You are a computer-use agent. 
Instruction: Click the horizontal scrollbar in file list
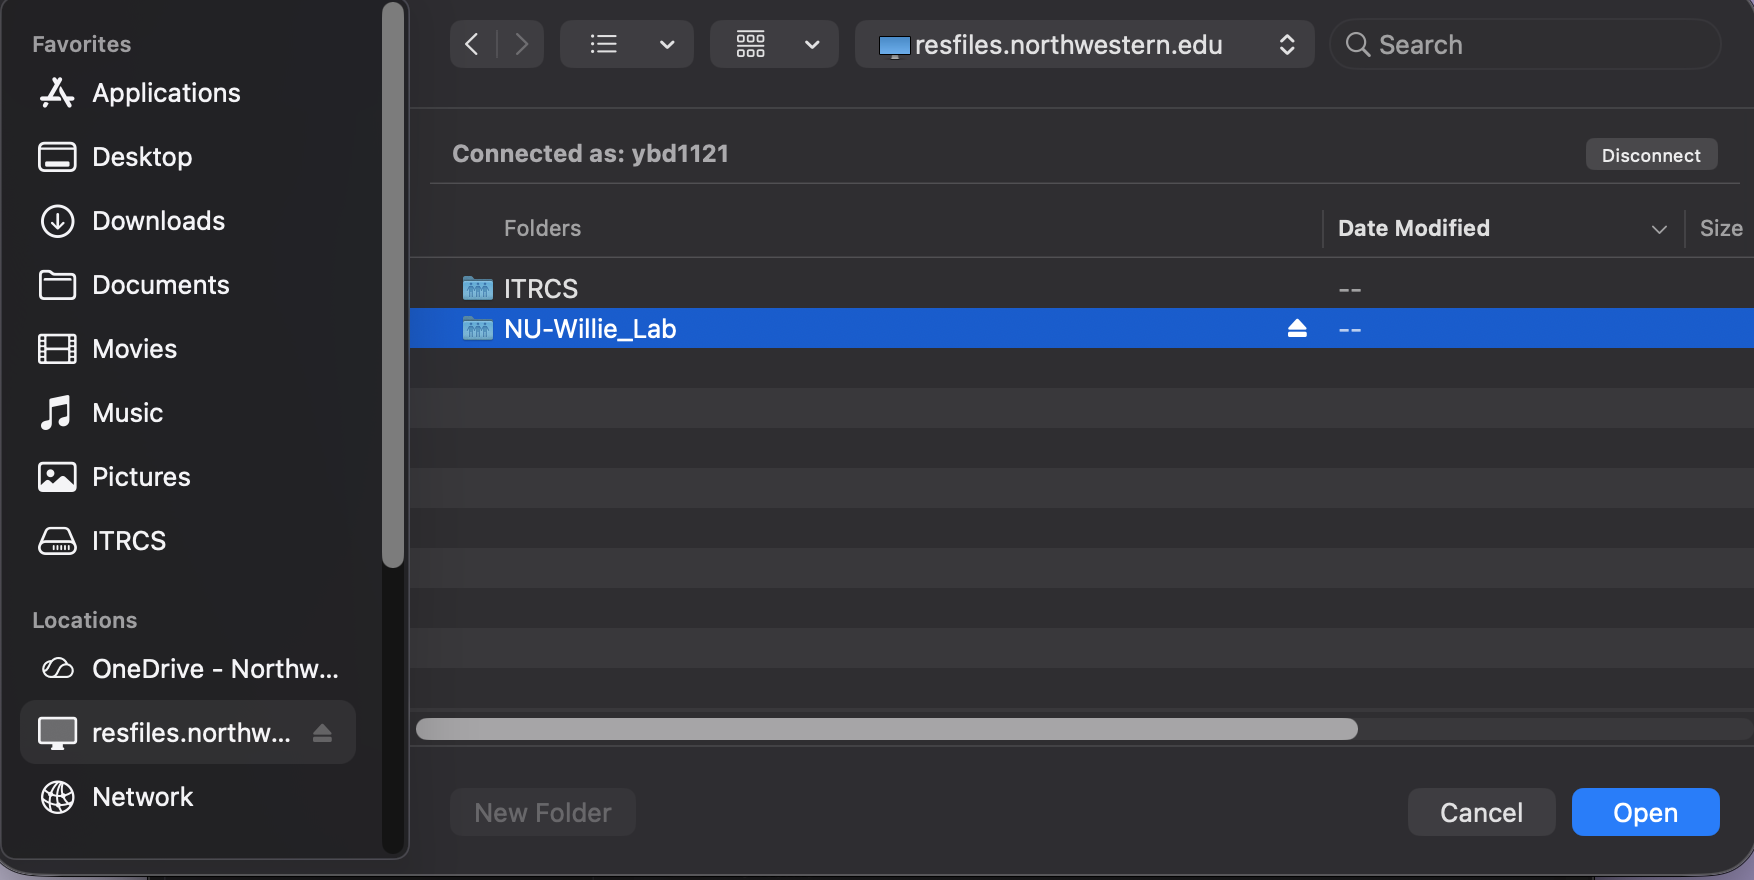tap(886, 729)
